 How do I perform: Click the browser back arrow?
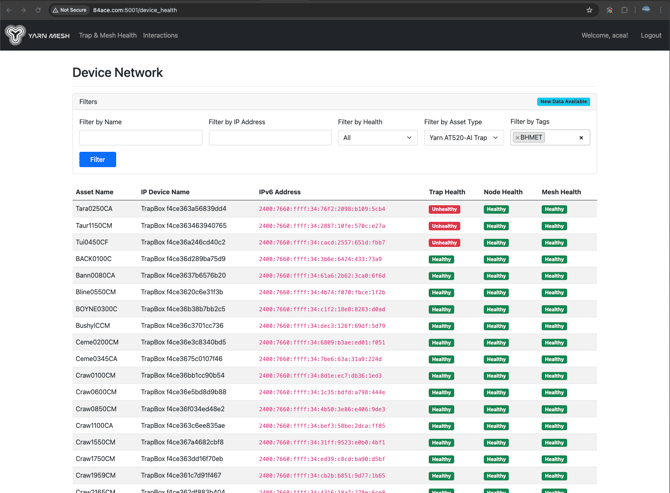[9, 10]
